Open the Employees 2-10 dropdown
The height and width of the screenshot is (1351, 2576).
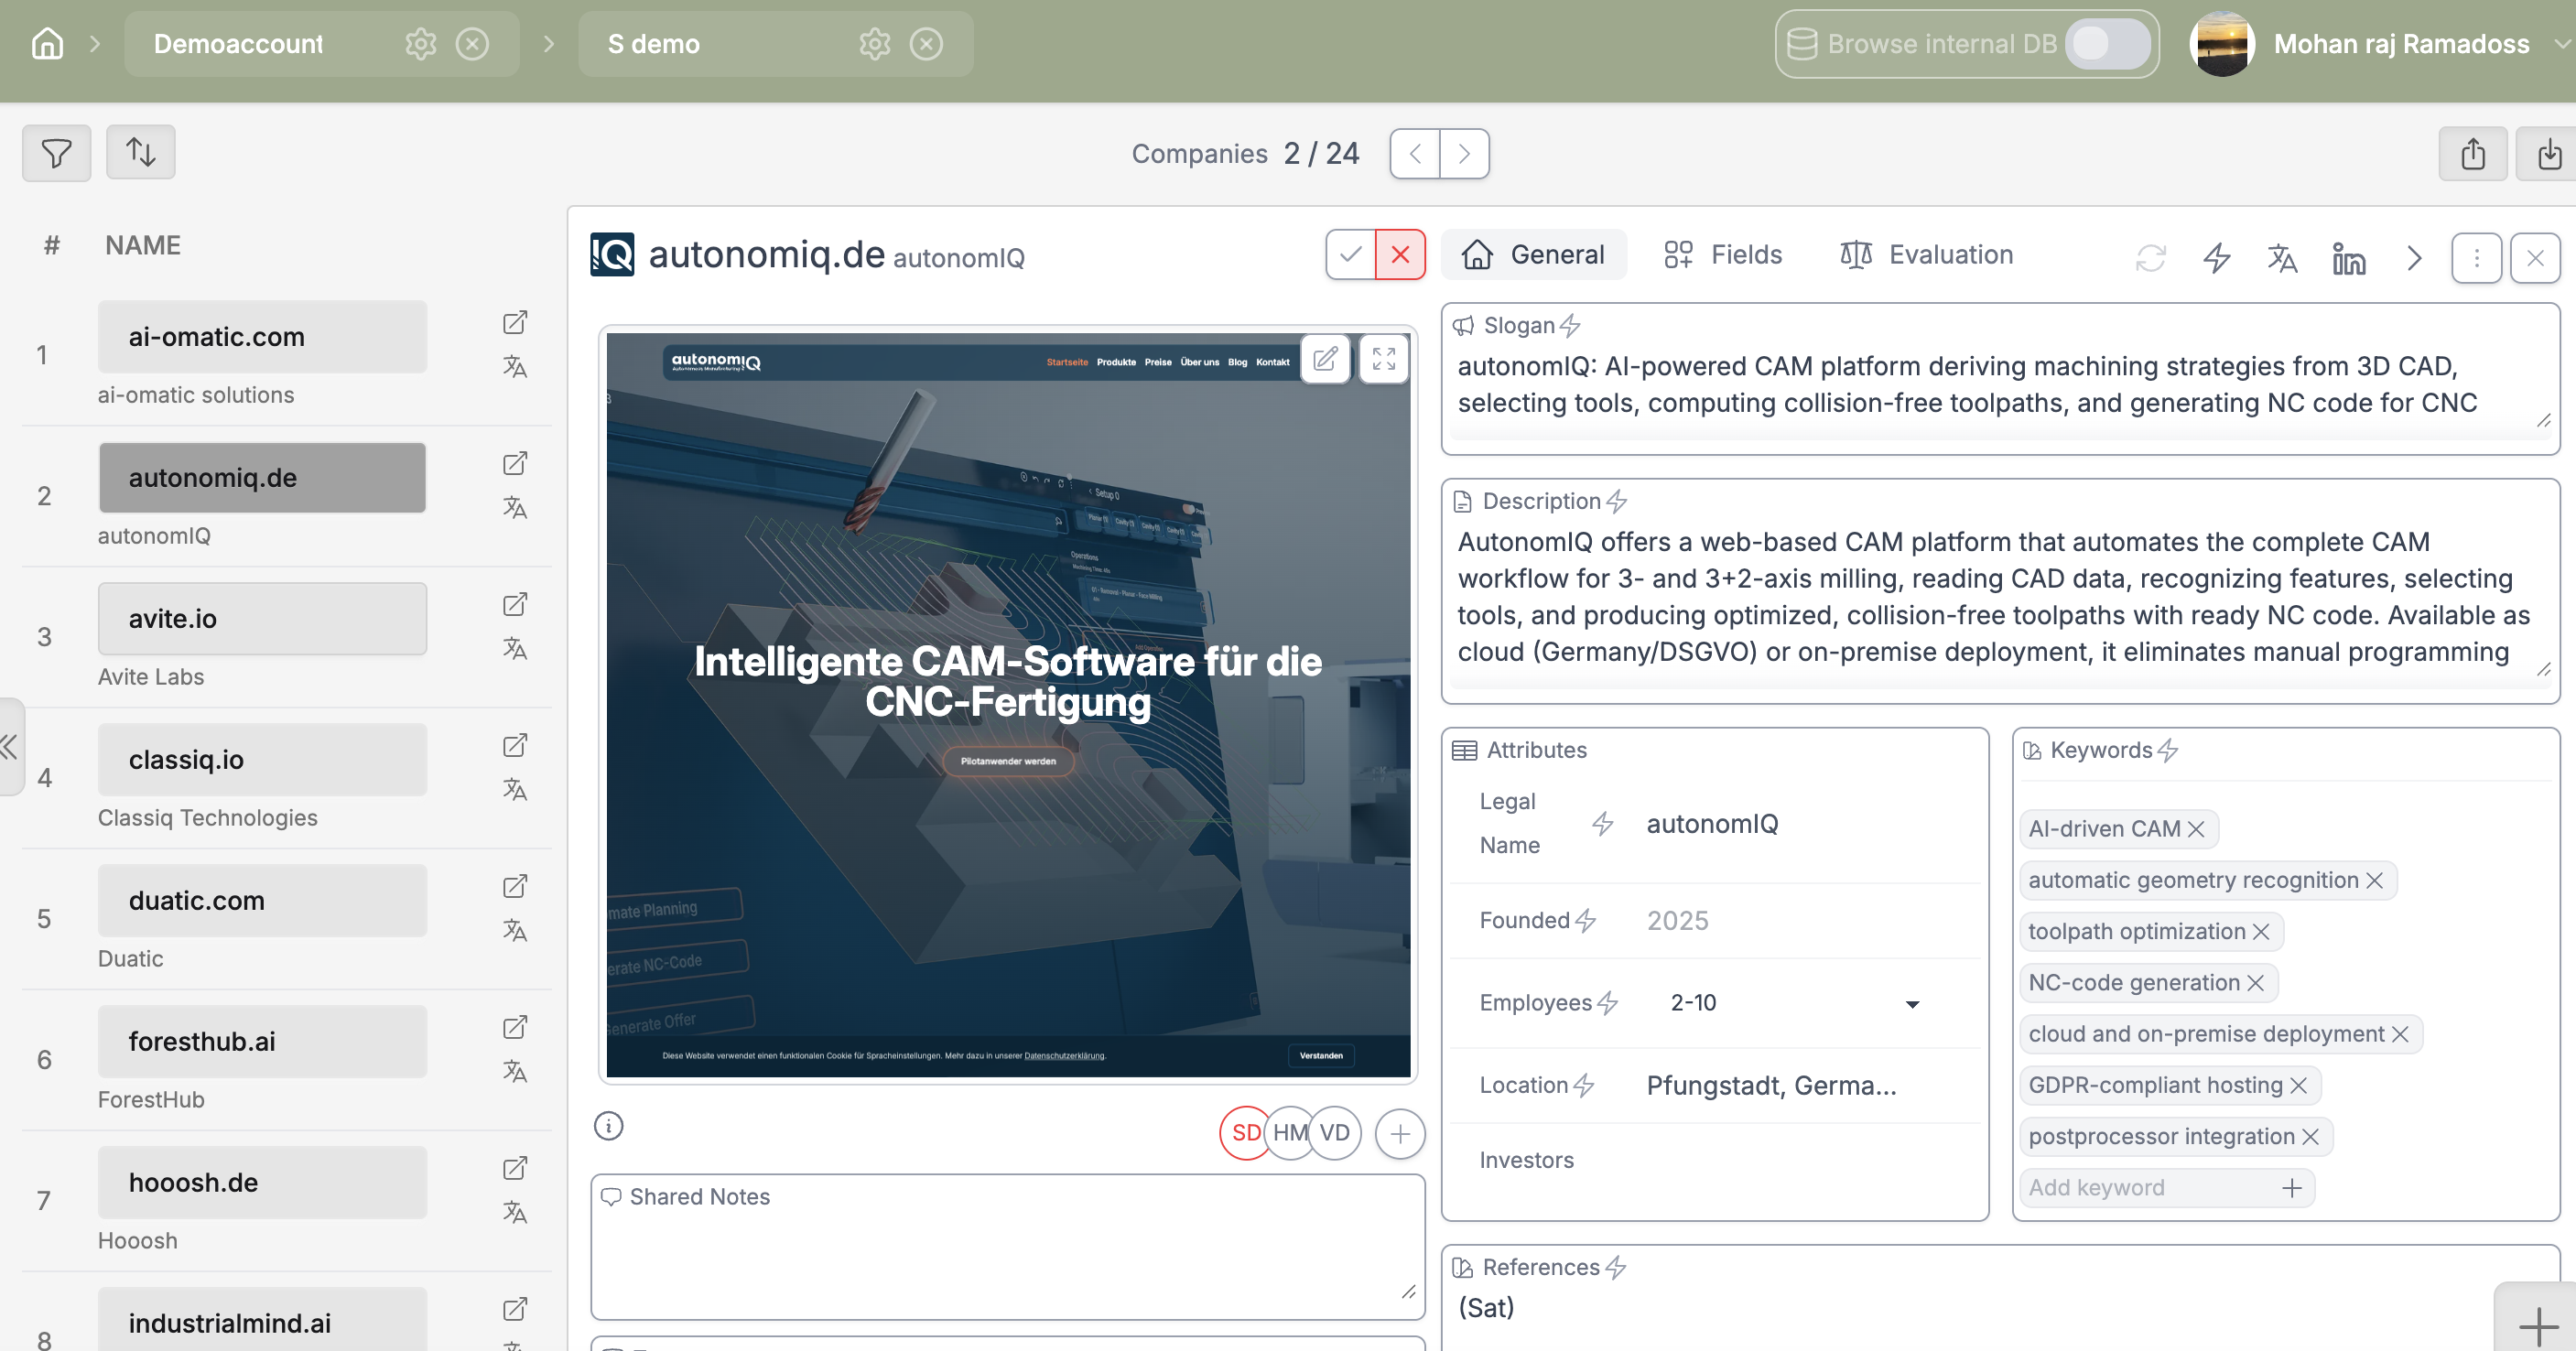pyautogui.click(x=1795, y=1003)
